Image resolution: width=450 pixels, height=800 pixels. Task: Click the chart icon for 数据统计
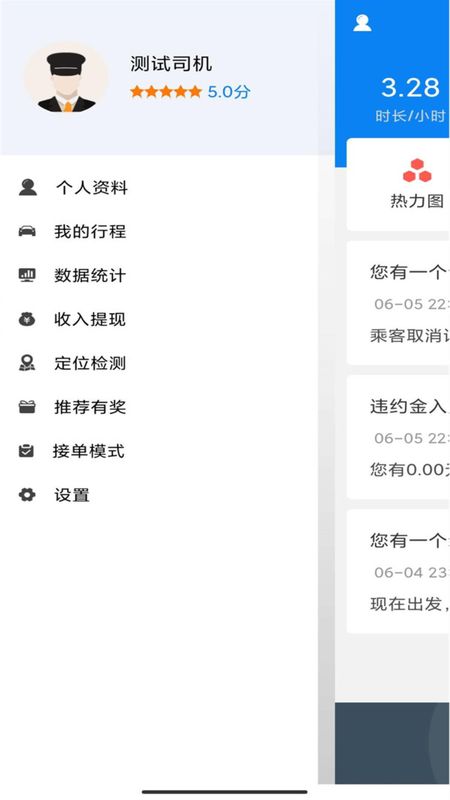(27, 275)
